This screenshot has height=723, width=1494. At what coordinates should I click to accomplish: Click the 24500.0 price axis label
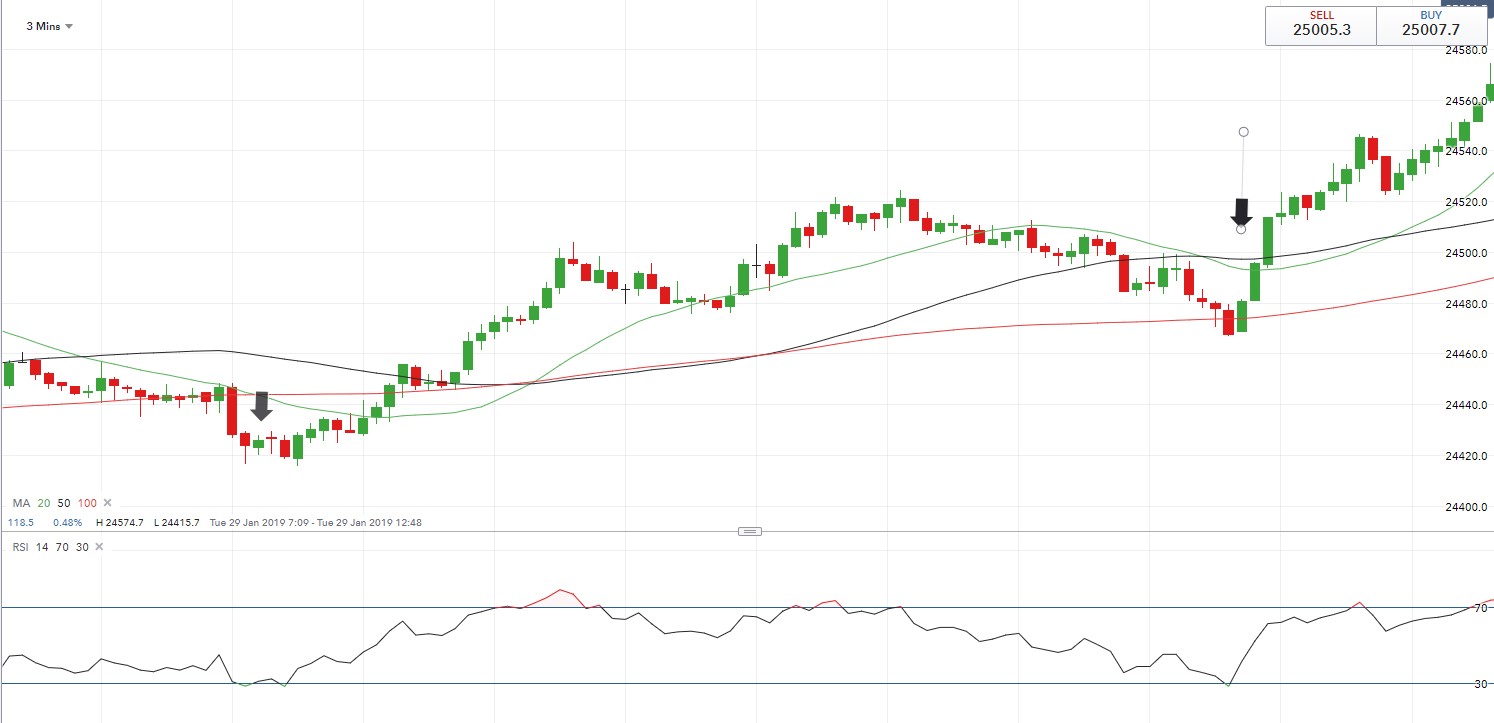click(1468, 253)
